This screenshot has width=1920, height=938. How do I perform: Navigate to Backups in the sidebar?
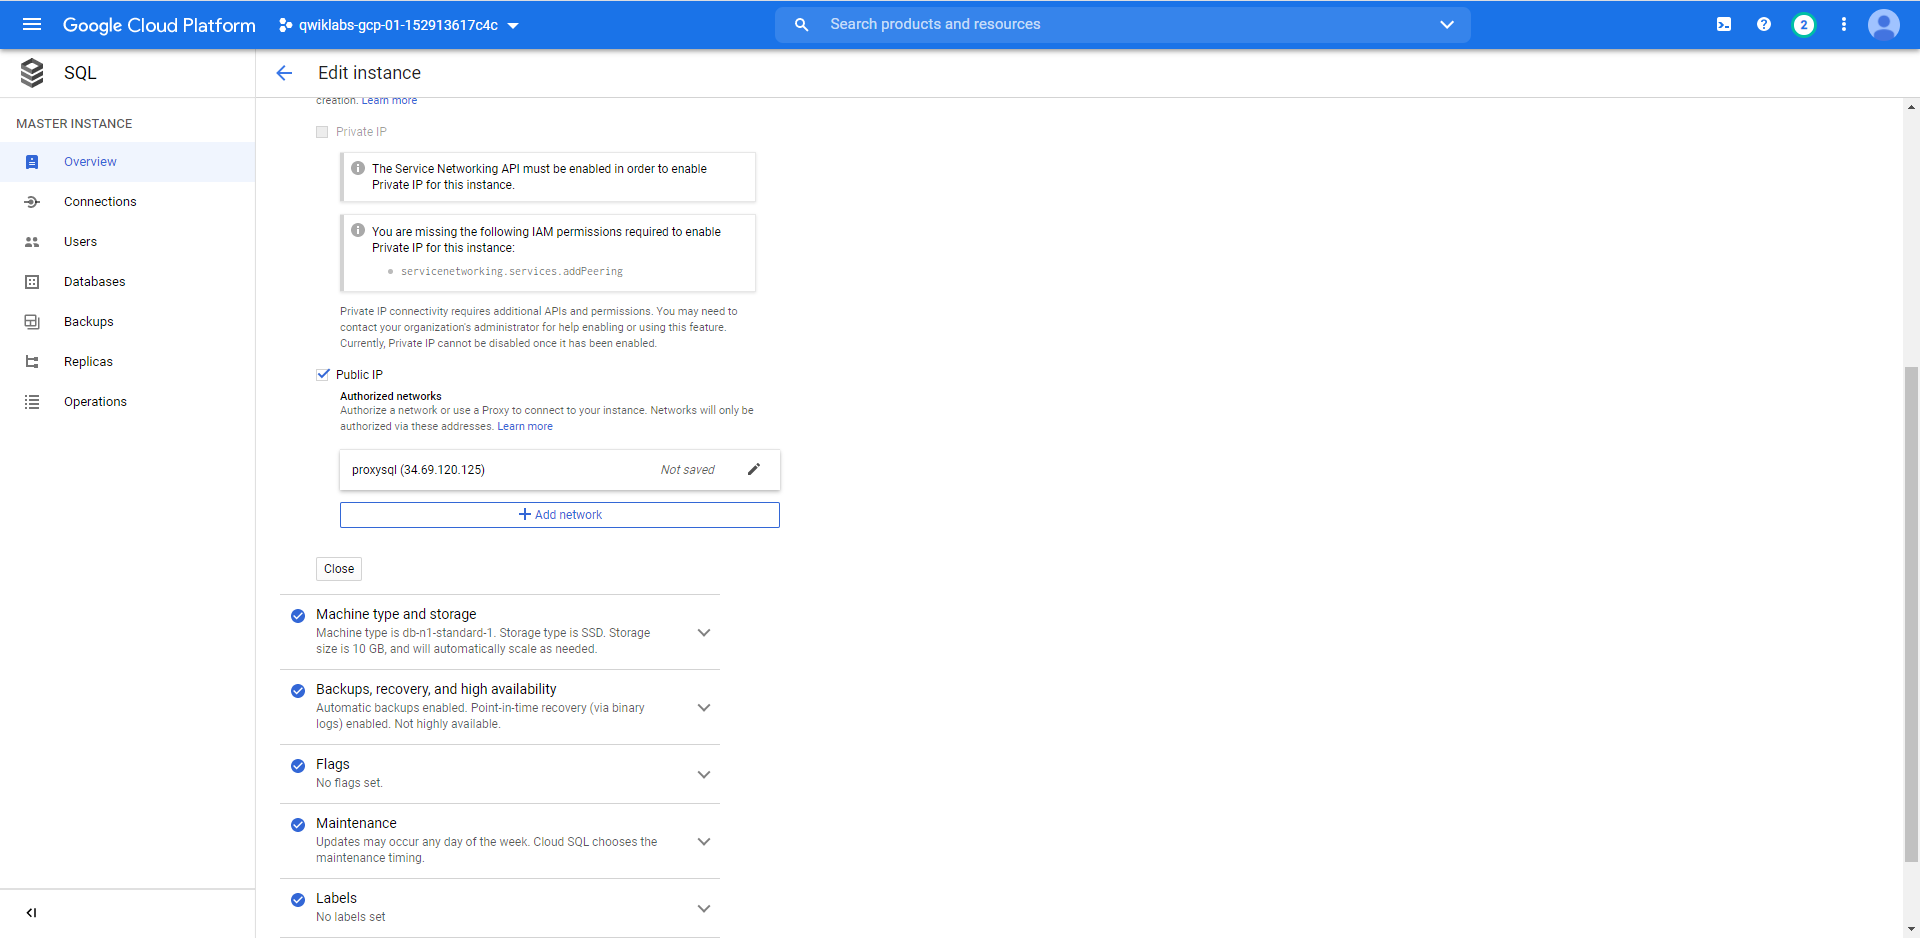(x=127, y=322)
